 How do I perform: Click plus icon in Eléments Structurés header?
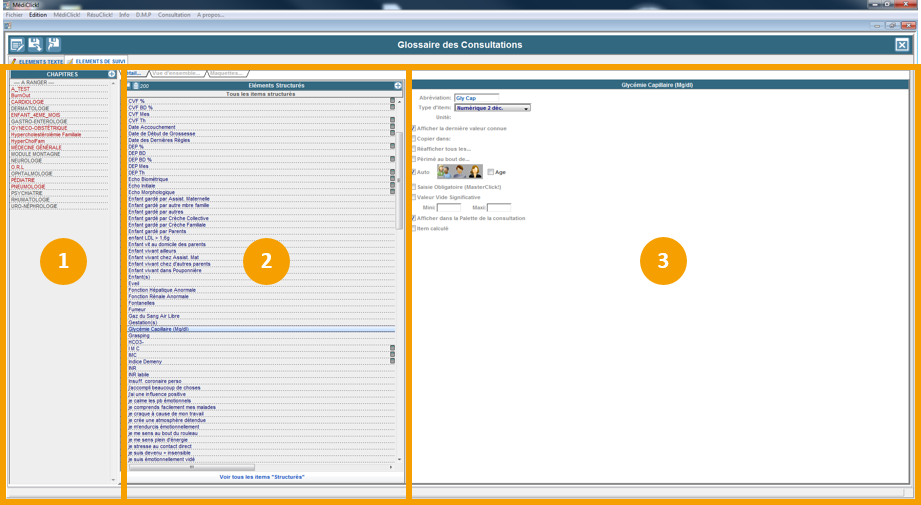coord(398,86)
